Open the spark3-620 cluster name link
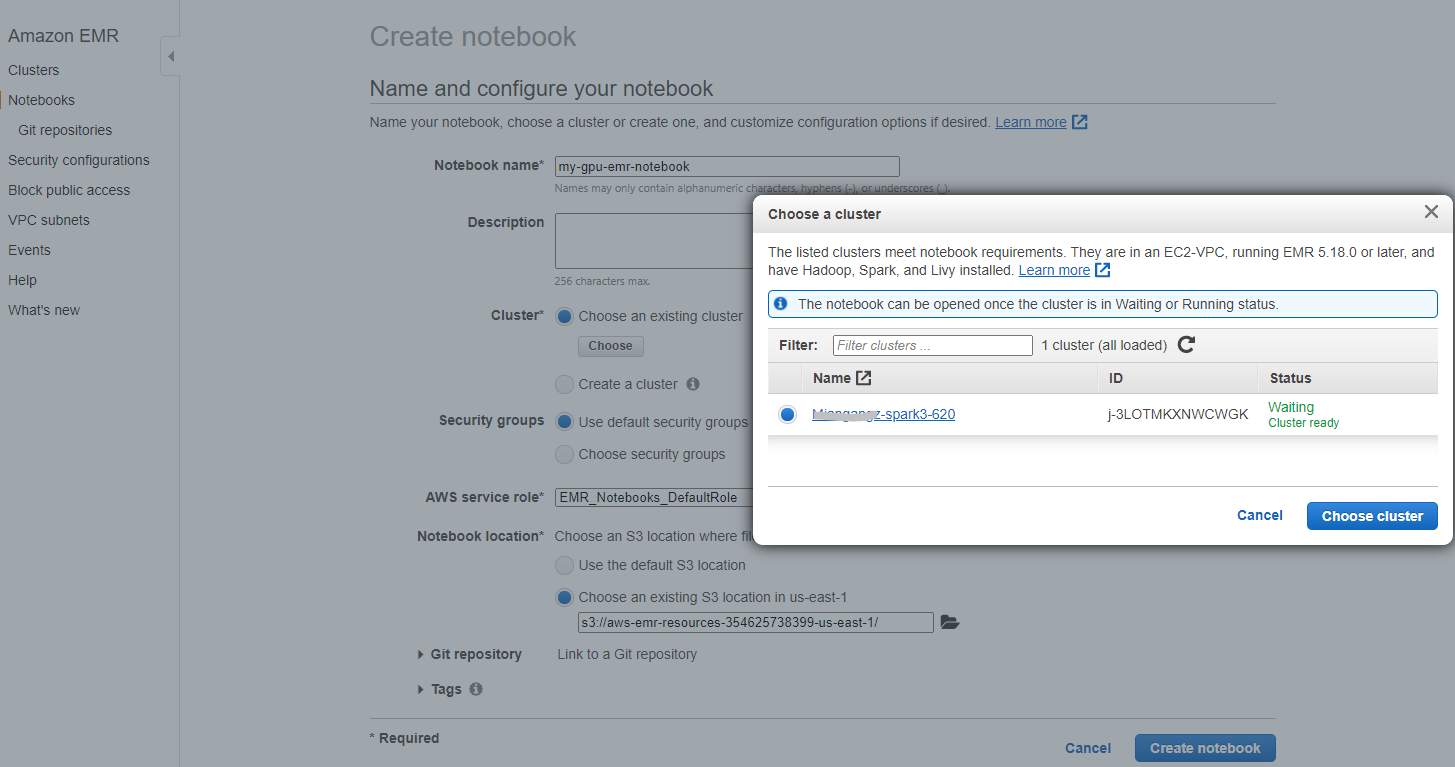Image resolution: width=1455 pixels, height=767 pixels. click(884, 414)
